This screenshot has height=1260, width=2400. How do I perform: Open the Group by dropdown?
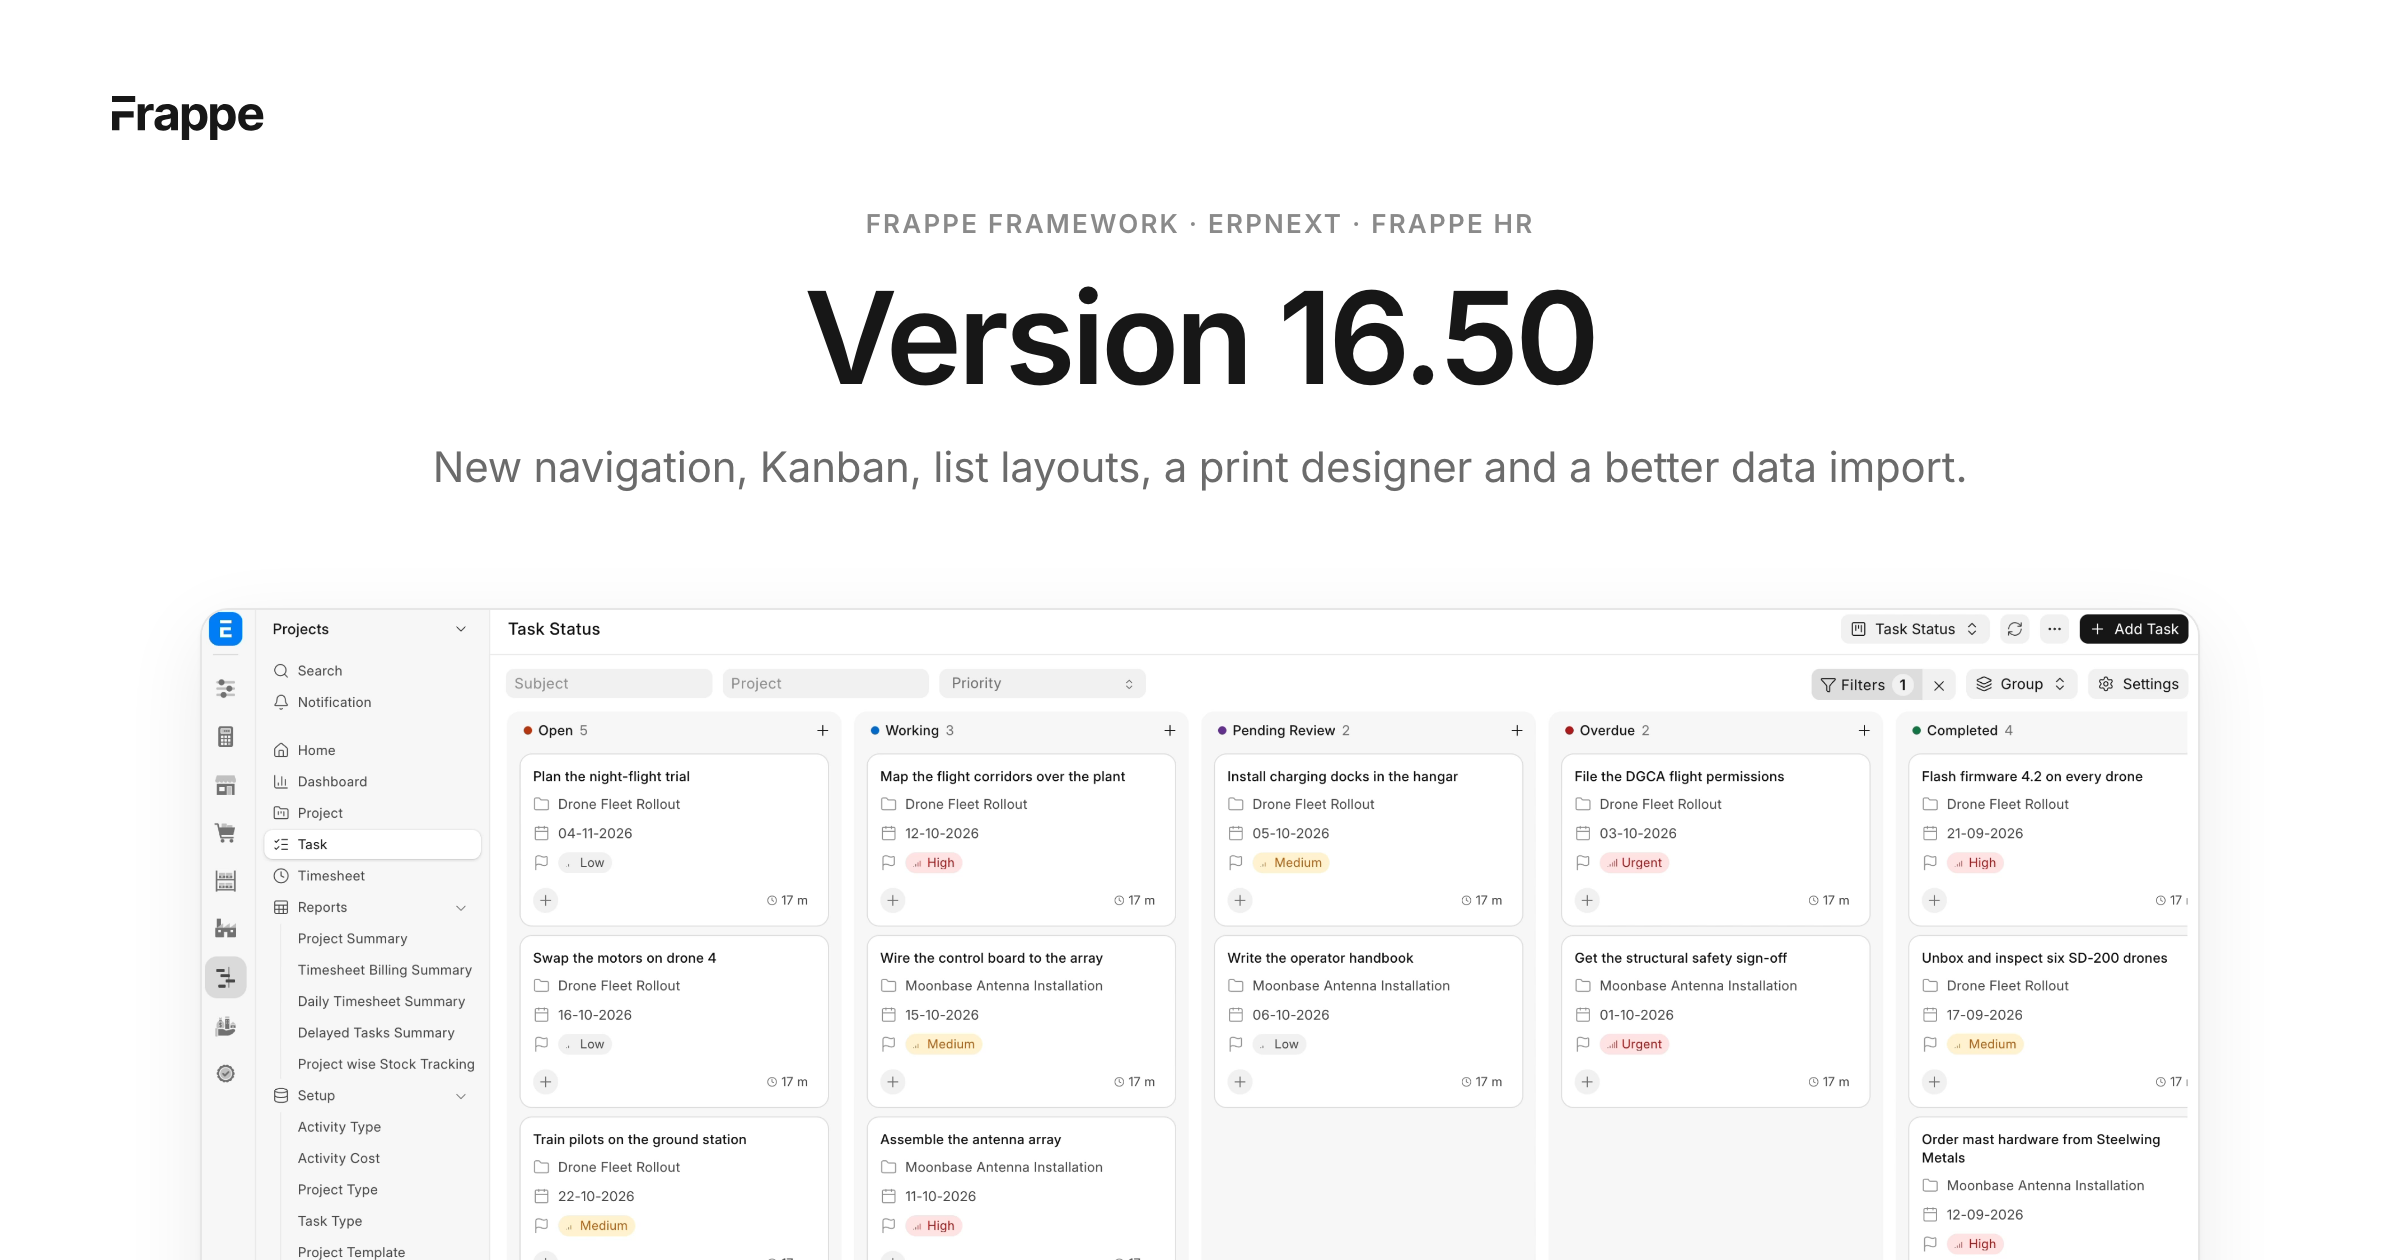(x=2021, y=684)
